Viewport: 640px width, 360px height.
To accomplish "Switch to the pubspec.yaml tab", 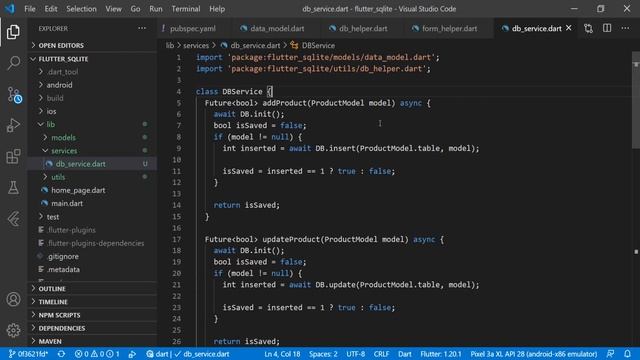I will click(x=193, y=28).
